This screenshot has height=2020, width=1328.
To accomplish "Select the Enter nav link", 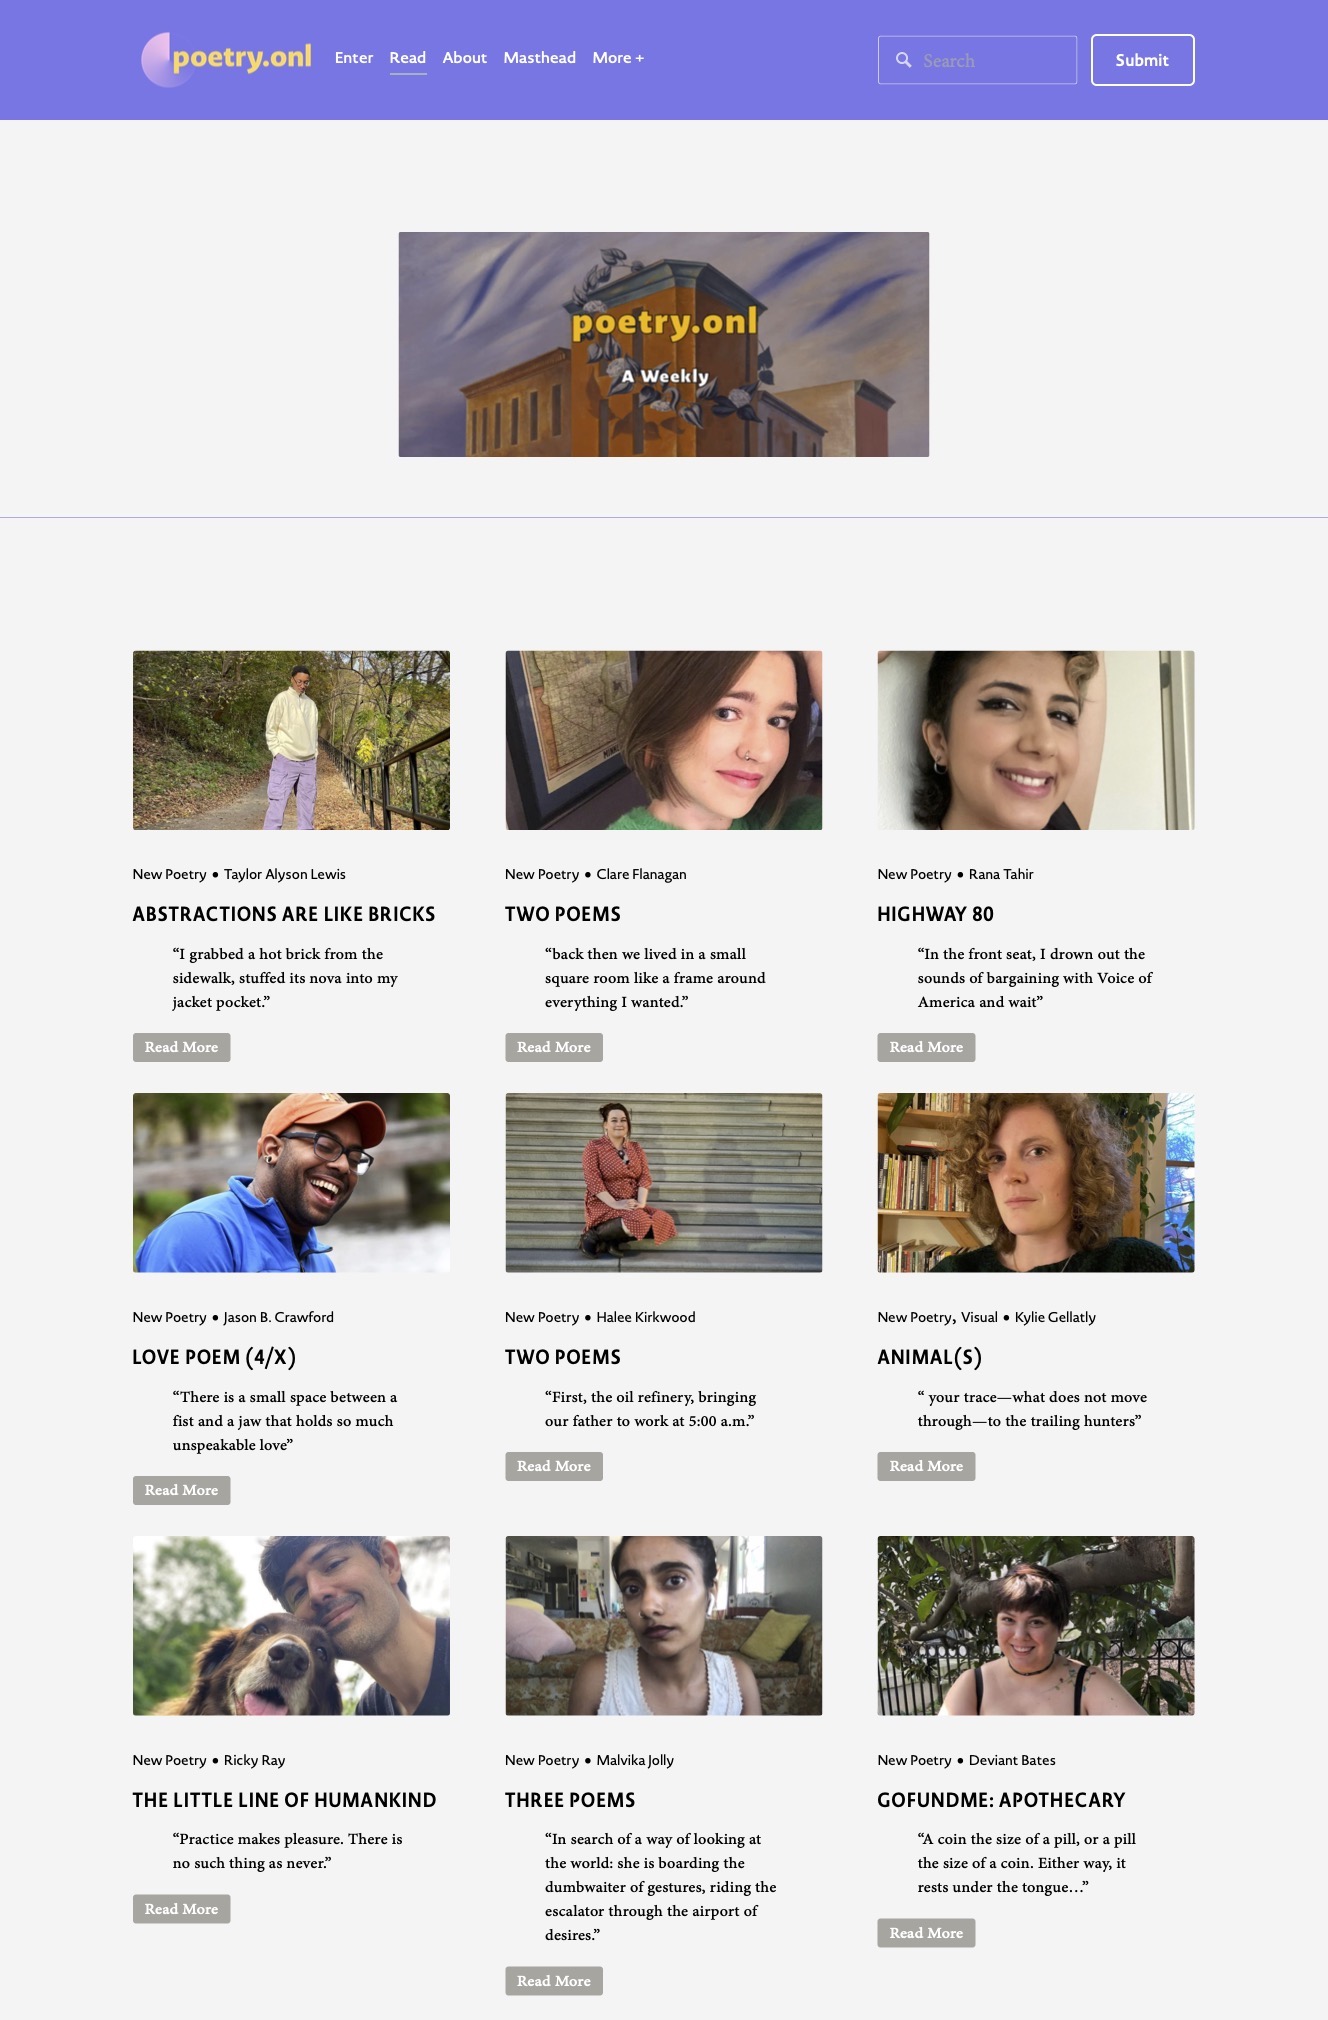I will 354,58.
